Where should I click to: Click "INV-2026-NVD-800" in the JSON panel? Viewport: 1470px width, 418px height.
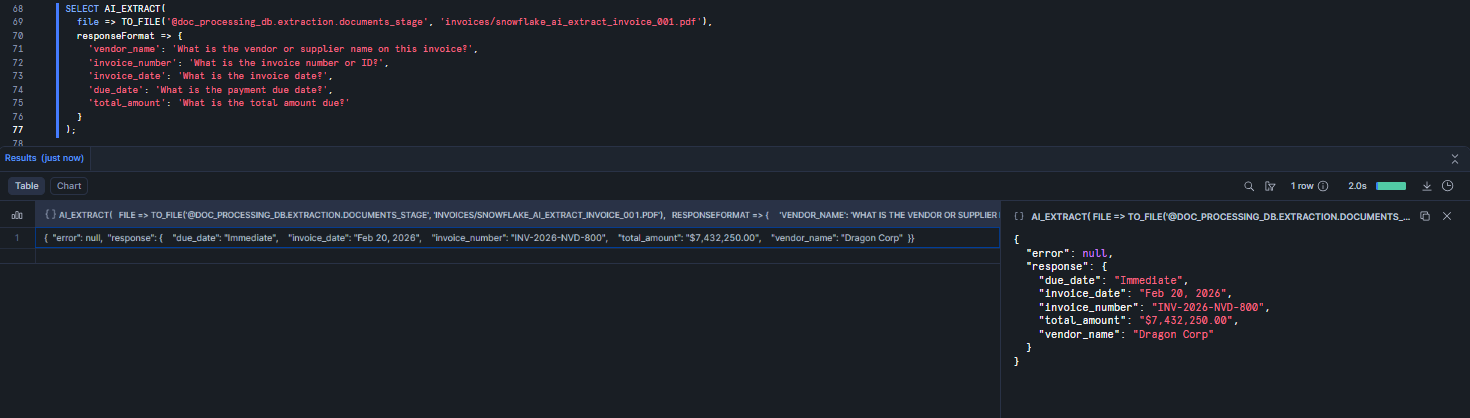tap(1206, 307)
